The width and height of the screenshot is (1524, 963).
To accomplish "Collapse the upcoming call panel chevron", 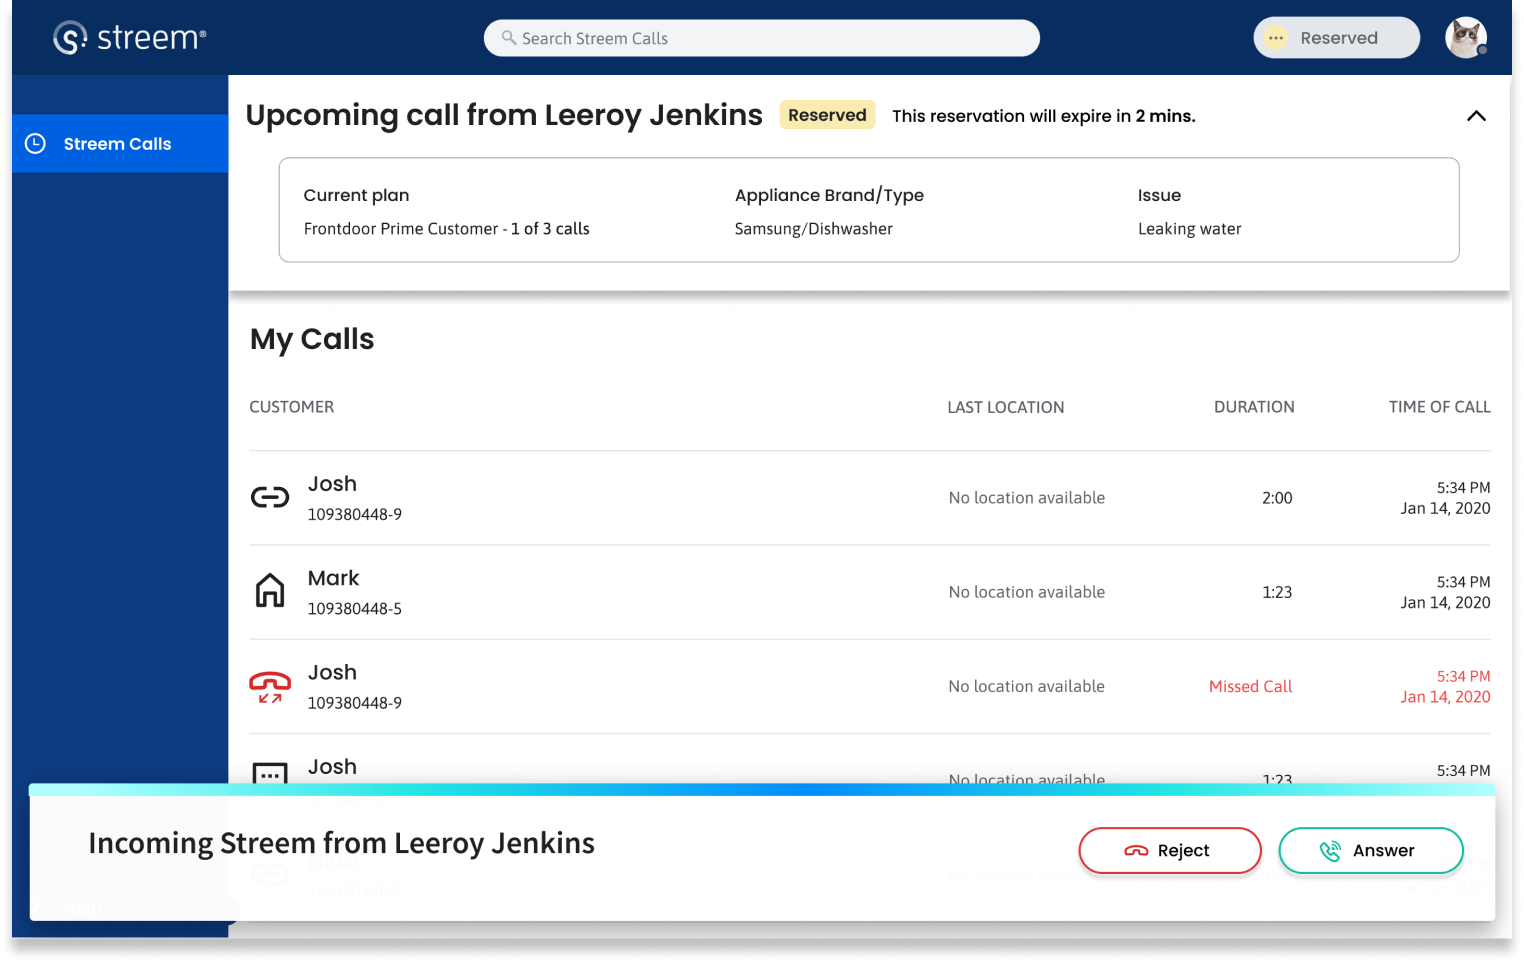I will click(1476, 116).
